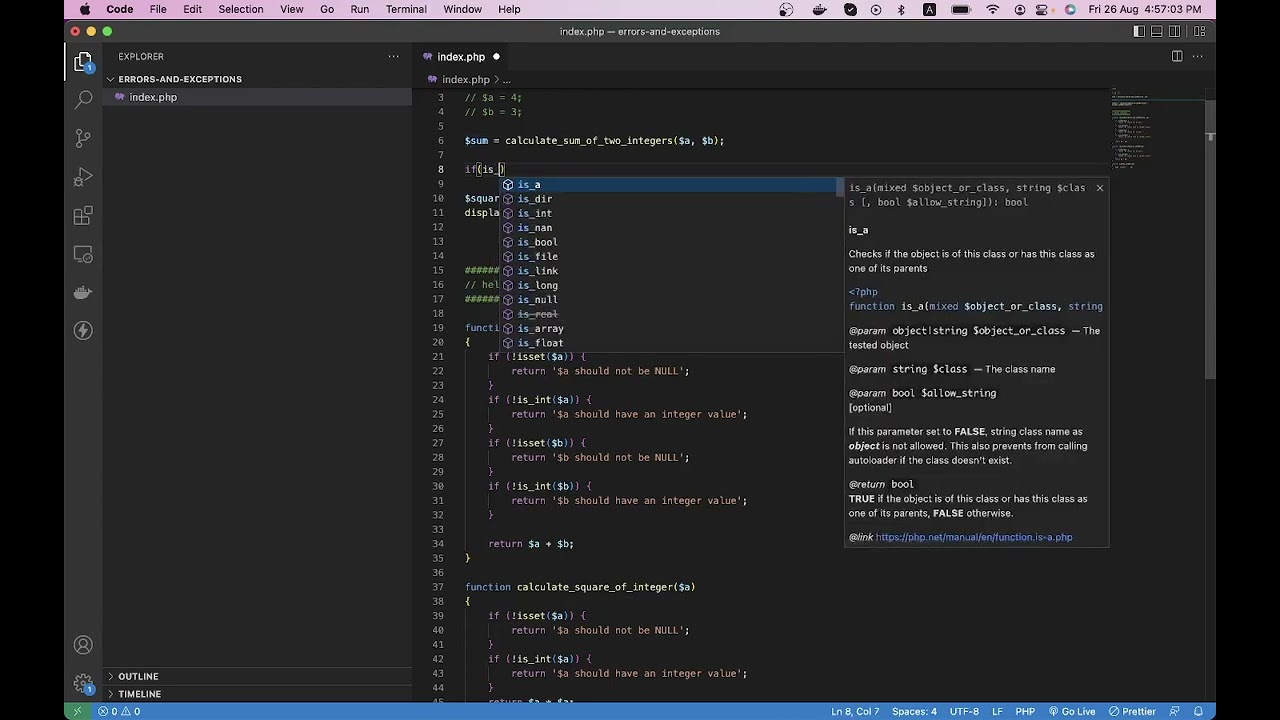The width and height of the screenshot is (1280, 720).
Task: Go to line via Ln 8, Col 7
Action: [855, 711]
